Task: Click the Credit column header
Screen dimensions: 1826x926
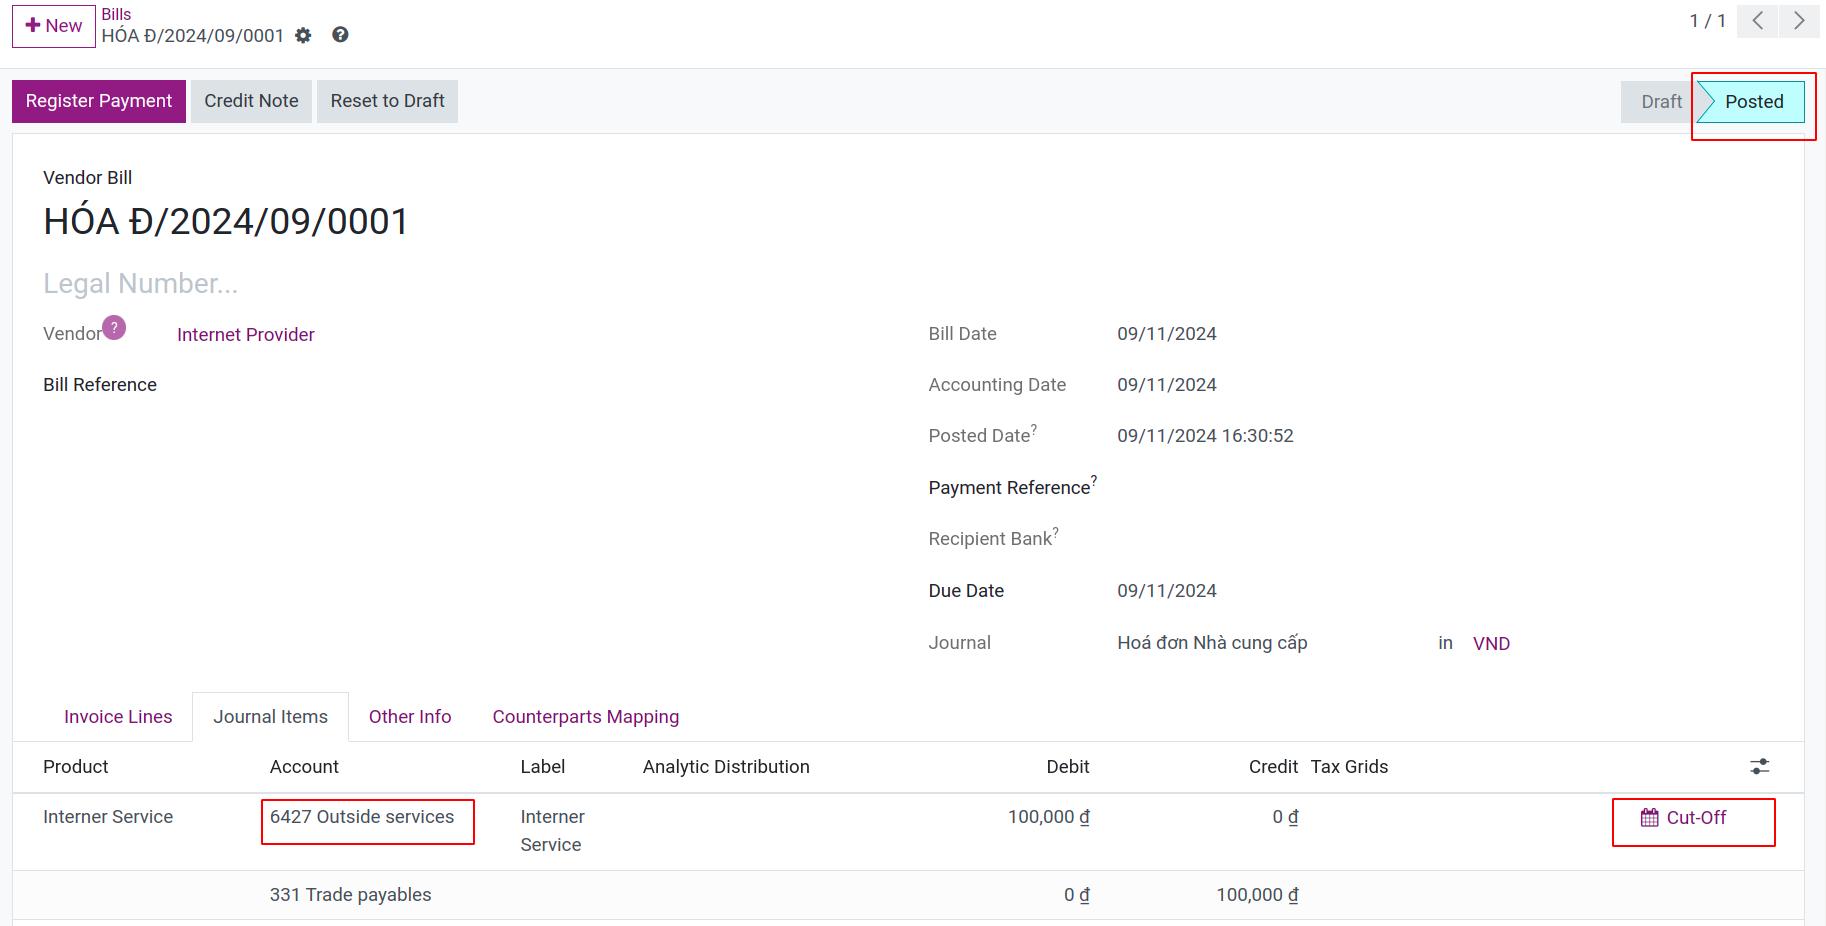Action: [x=1273, y=767]
